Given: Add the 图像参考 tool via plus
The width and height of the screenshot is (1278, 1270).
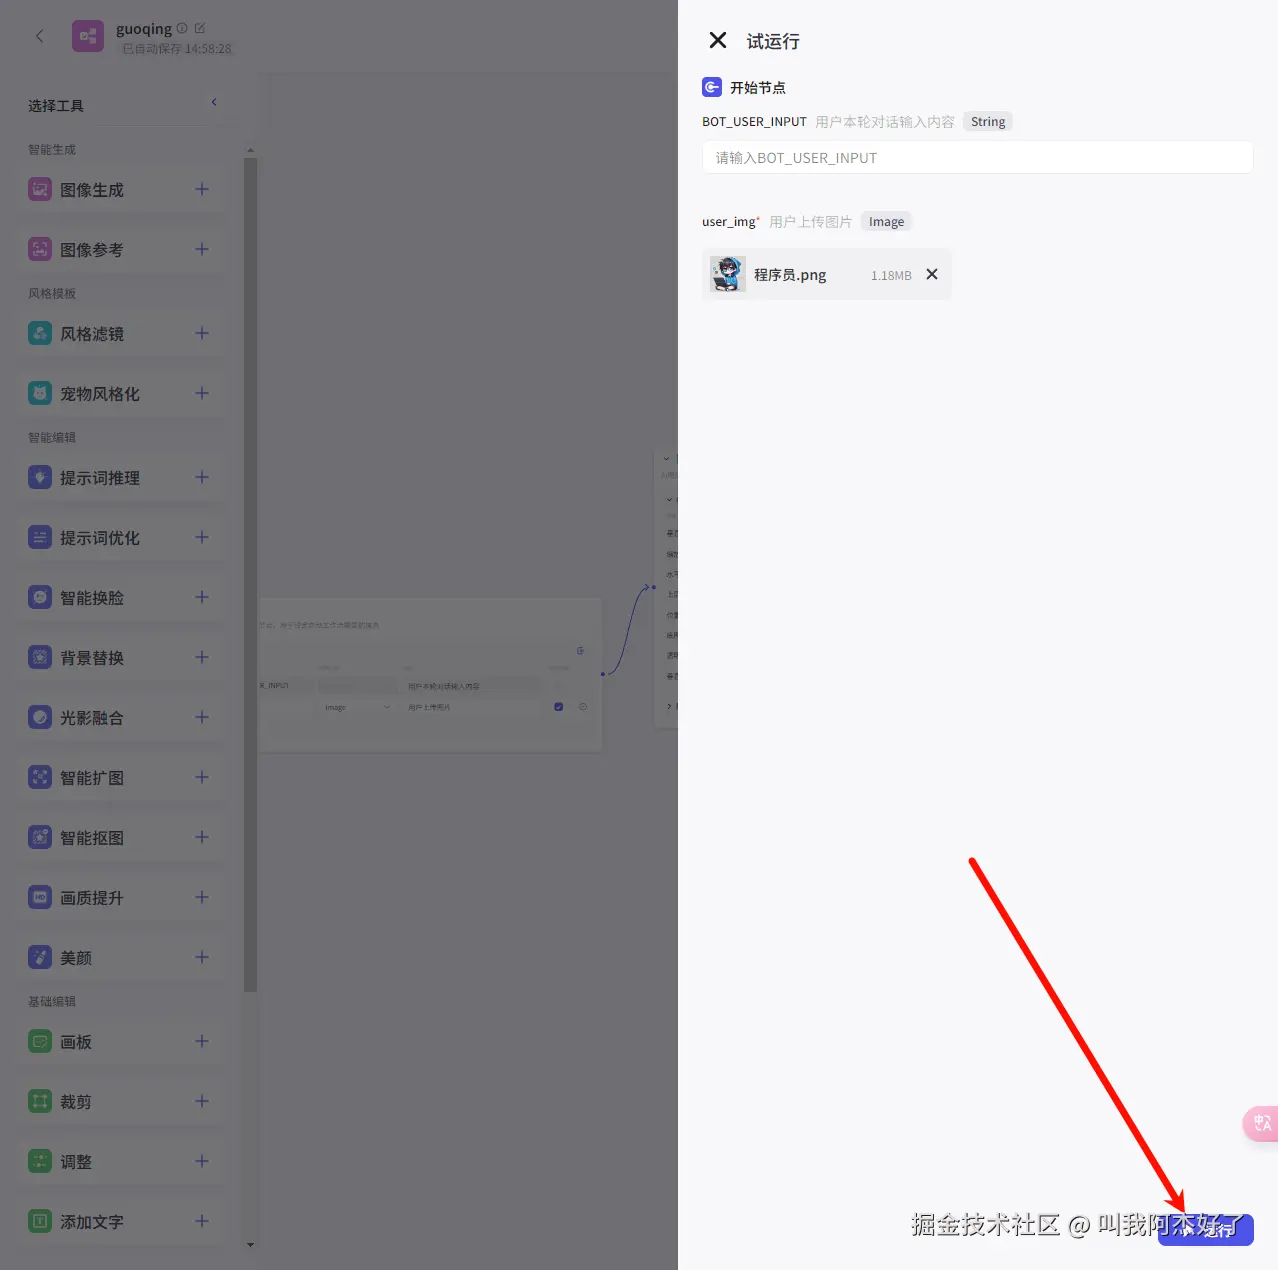Looking at the screenshot, I should [202, 249].
